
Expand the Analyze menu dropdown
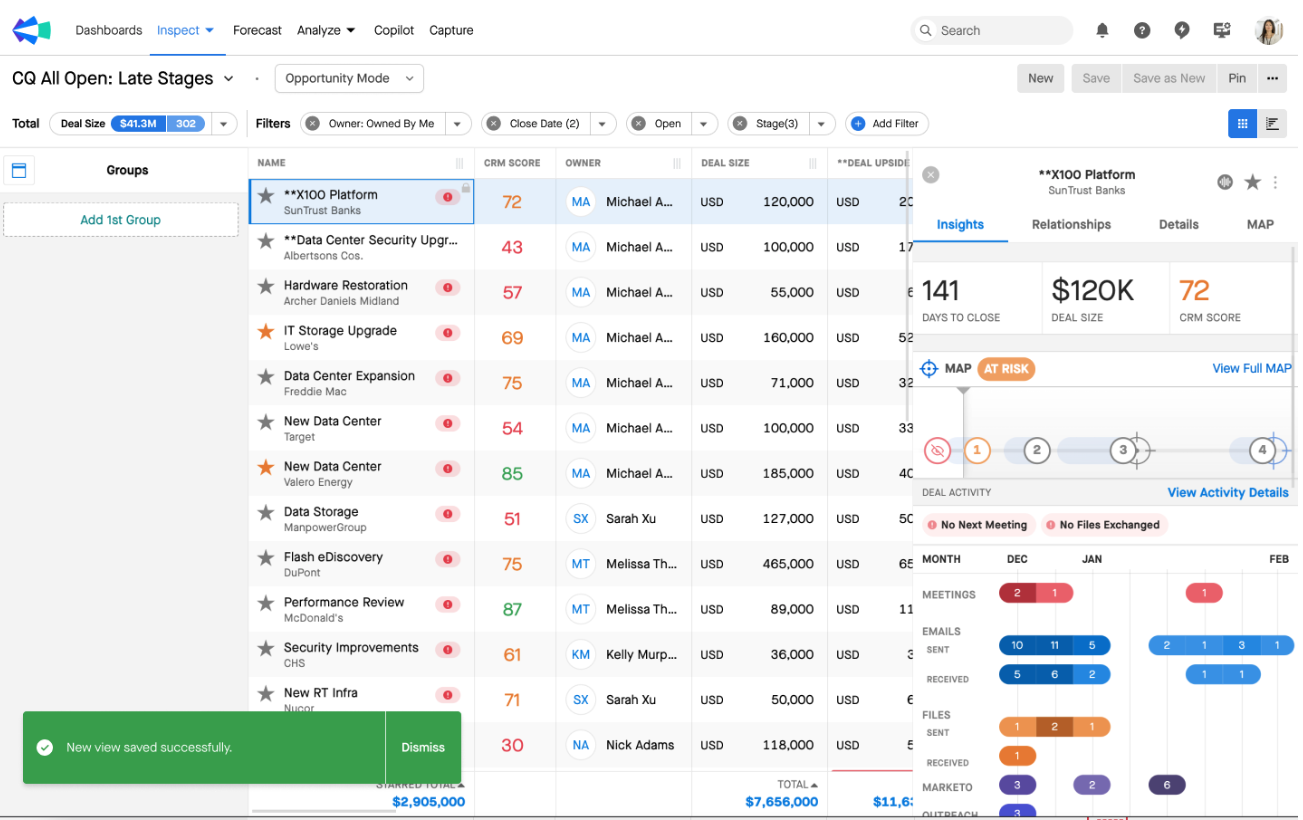tap(326, 30)
